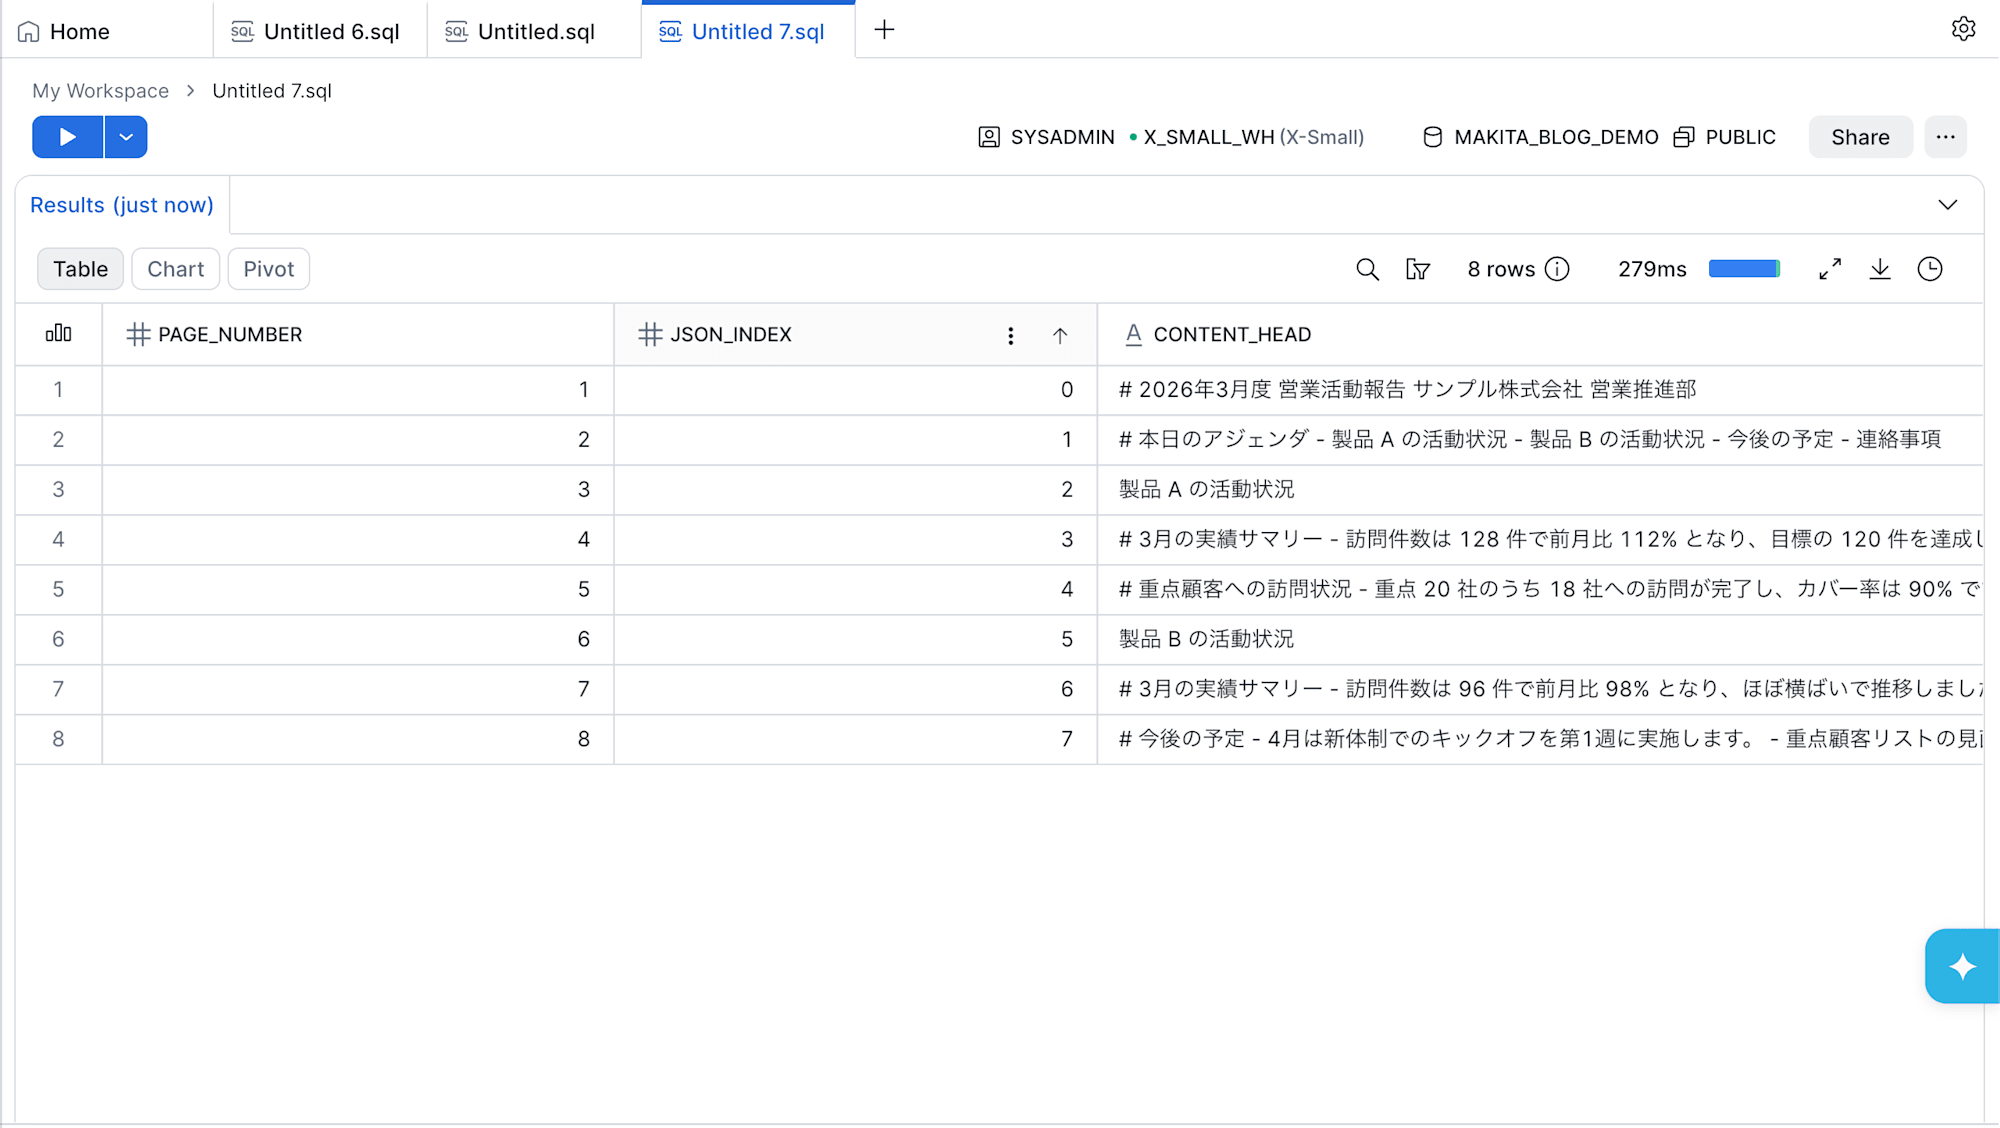Open query history clock icon
Screen dimensions: 2000x1128
(1930, 269)
